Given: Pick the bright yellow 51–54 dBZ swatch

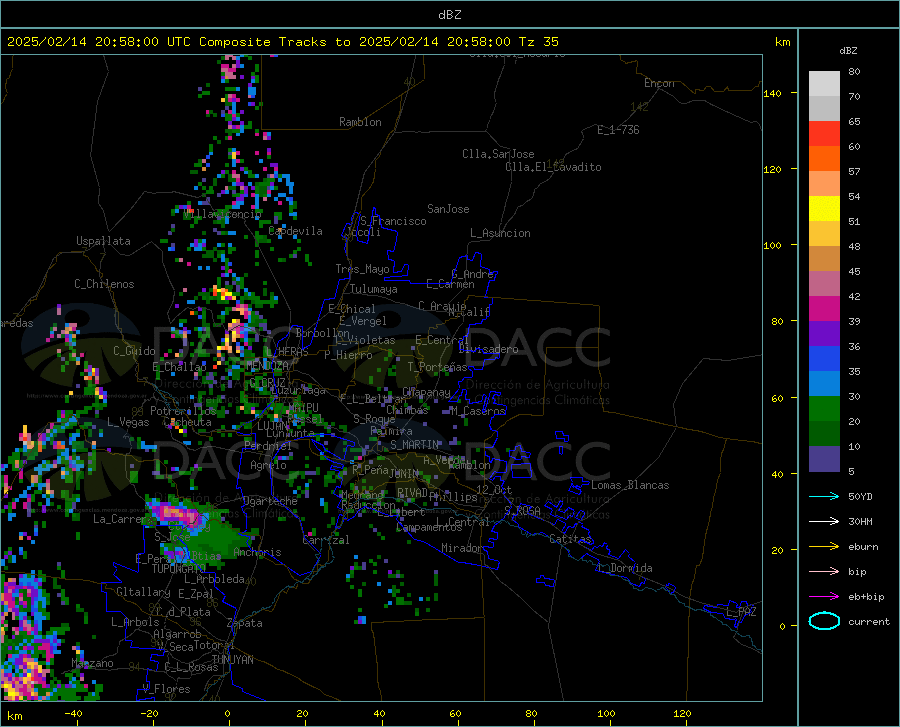Looking at the screenshot, I should pyautogui.click(x=824, y=209).
